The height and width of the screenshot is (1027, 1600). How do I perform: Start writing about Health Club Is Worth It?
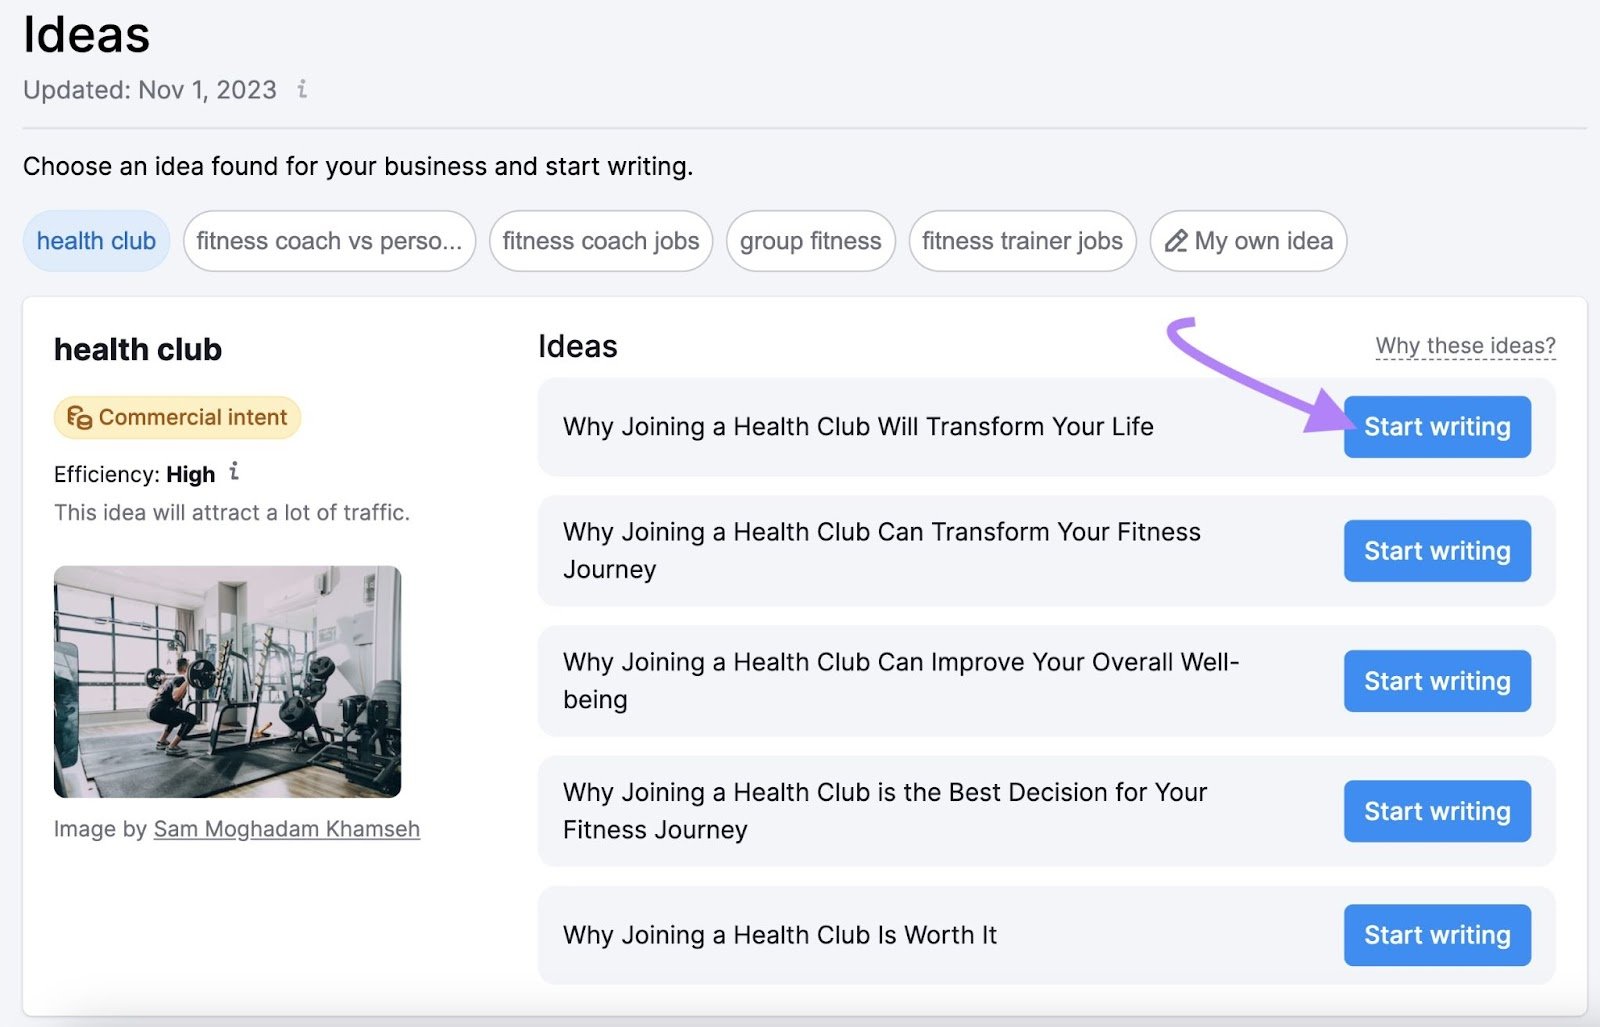[x=1437, y=935]
